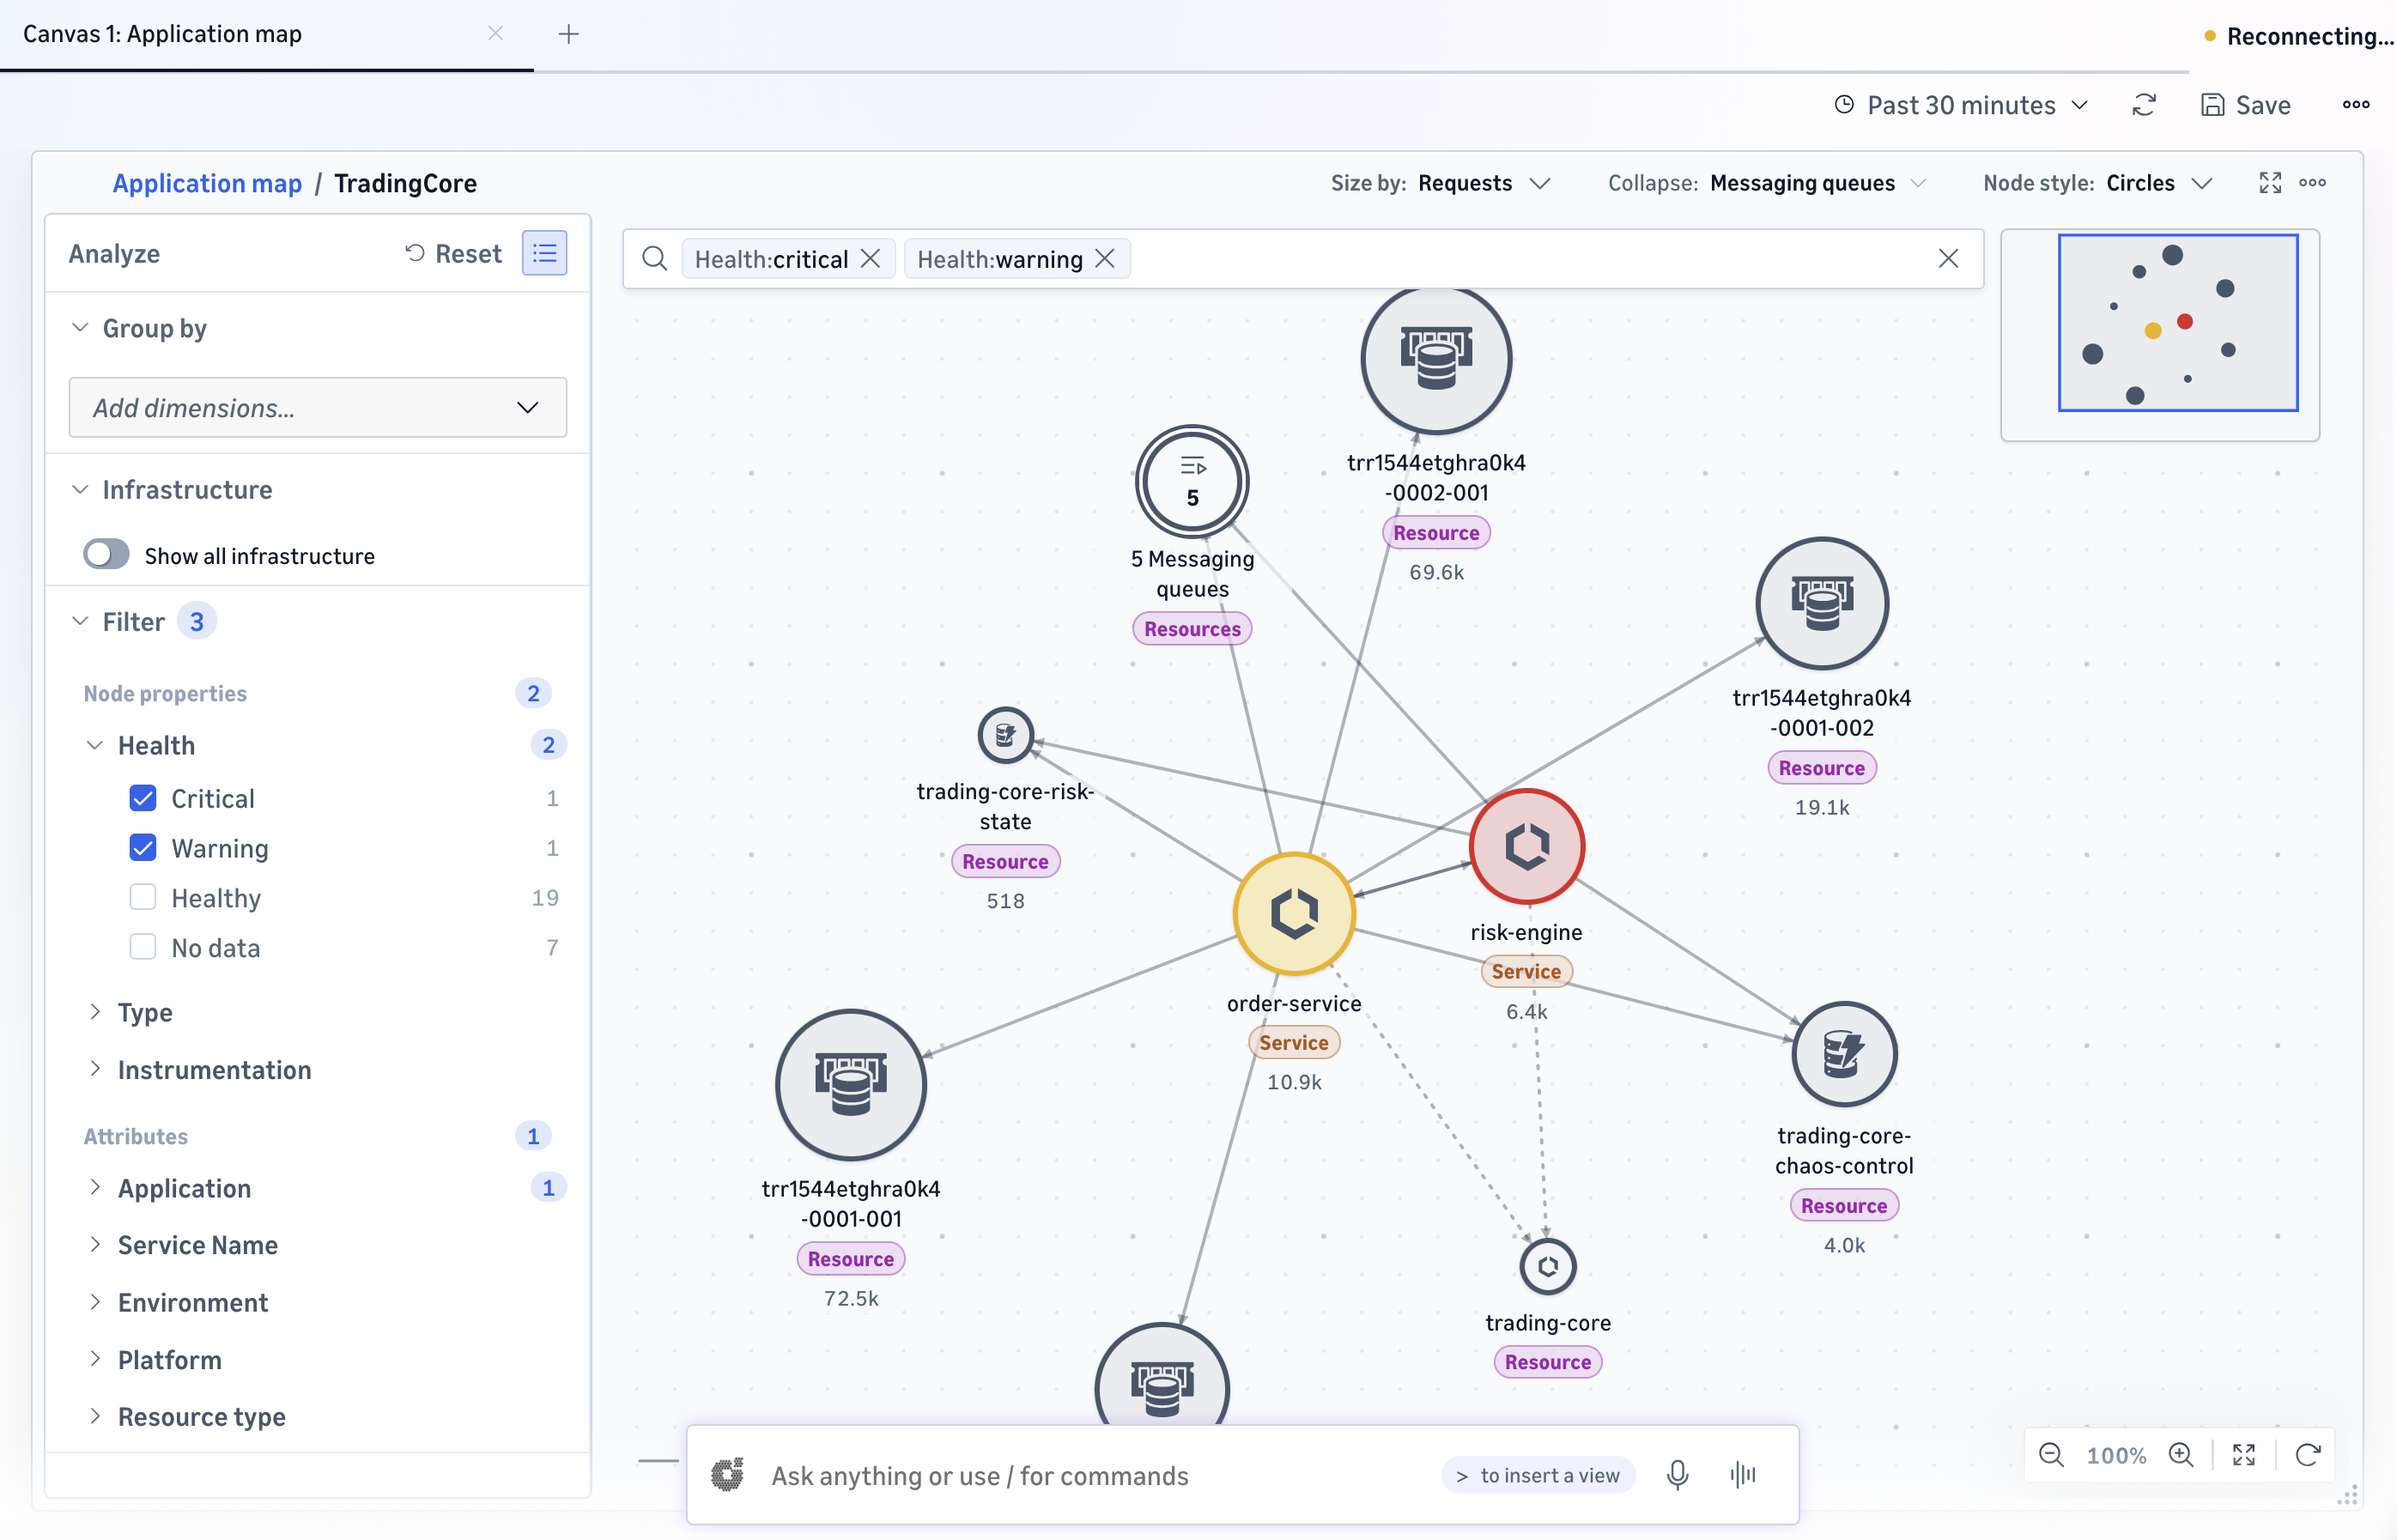2397x1540 pixels.
Task: Remove the Health:warning filter chip
Action: point(1105,259)
